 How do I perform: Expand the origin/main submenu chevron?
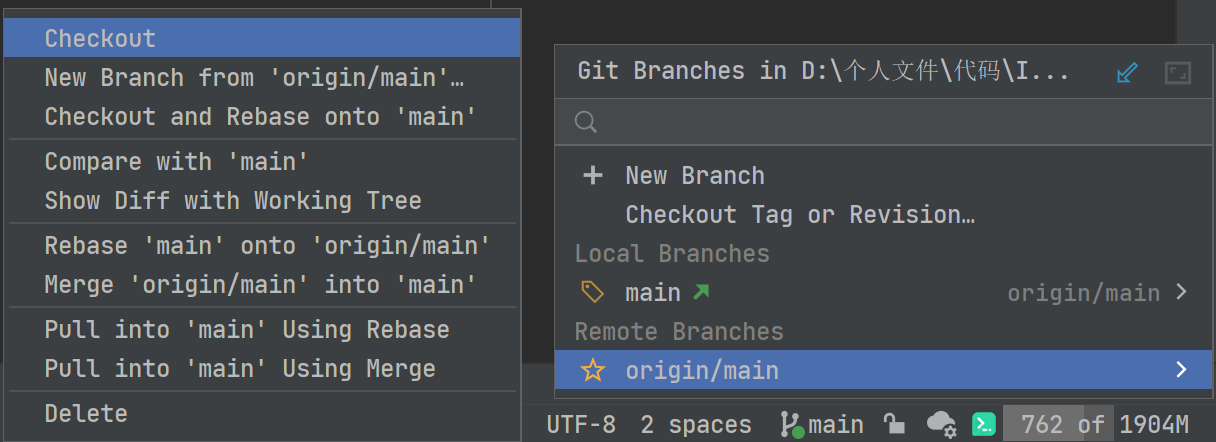1182,370
